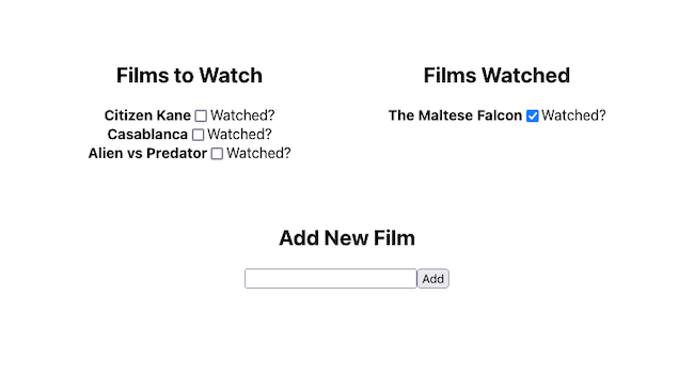Screen dimensions: 694x372
Task: Select the Casablanca film title
Action: click(147, 134)
